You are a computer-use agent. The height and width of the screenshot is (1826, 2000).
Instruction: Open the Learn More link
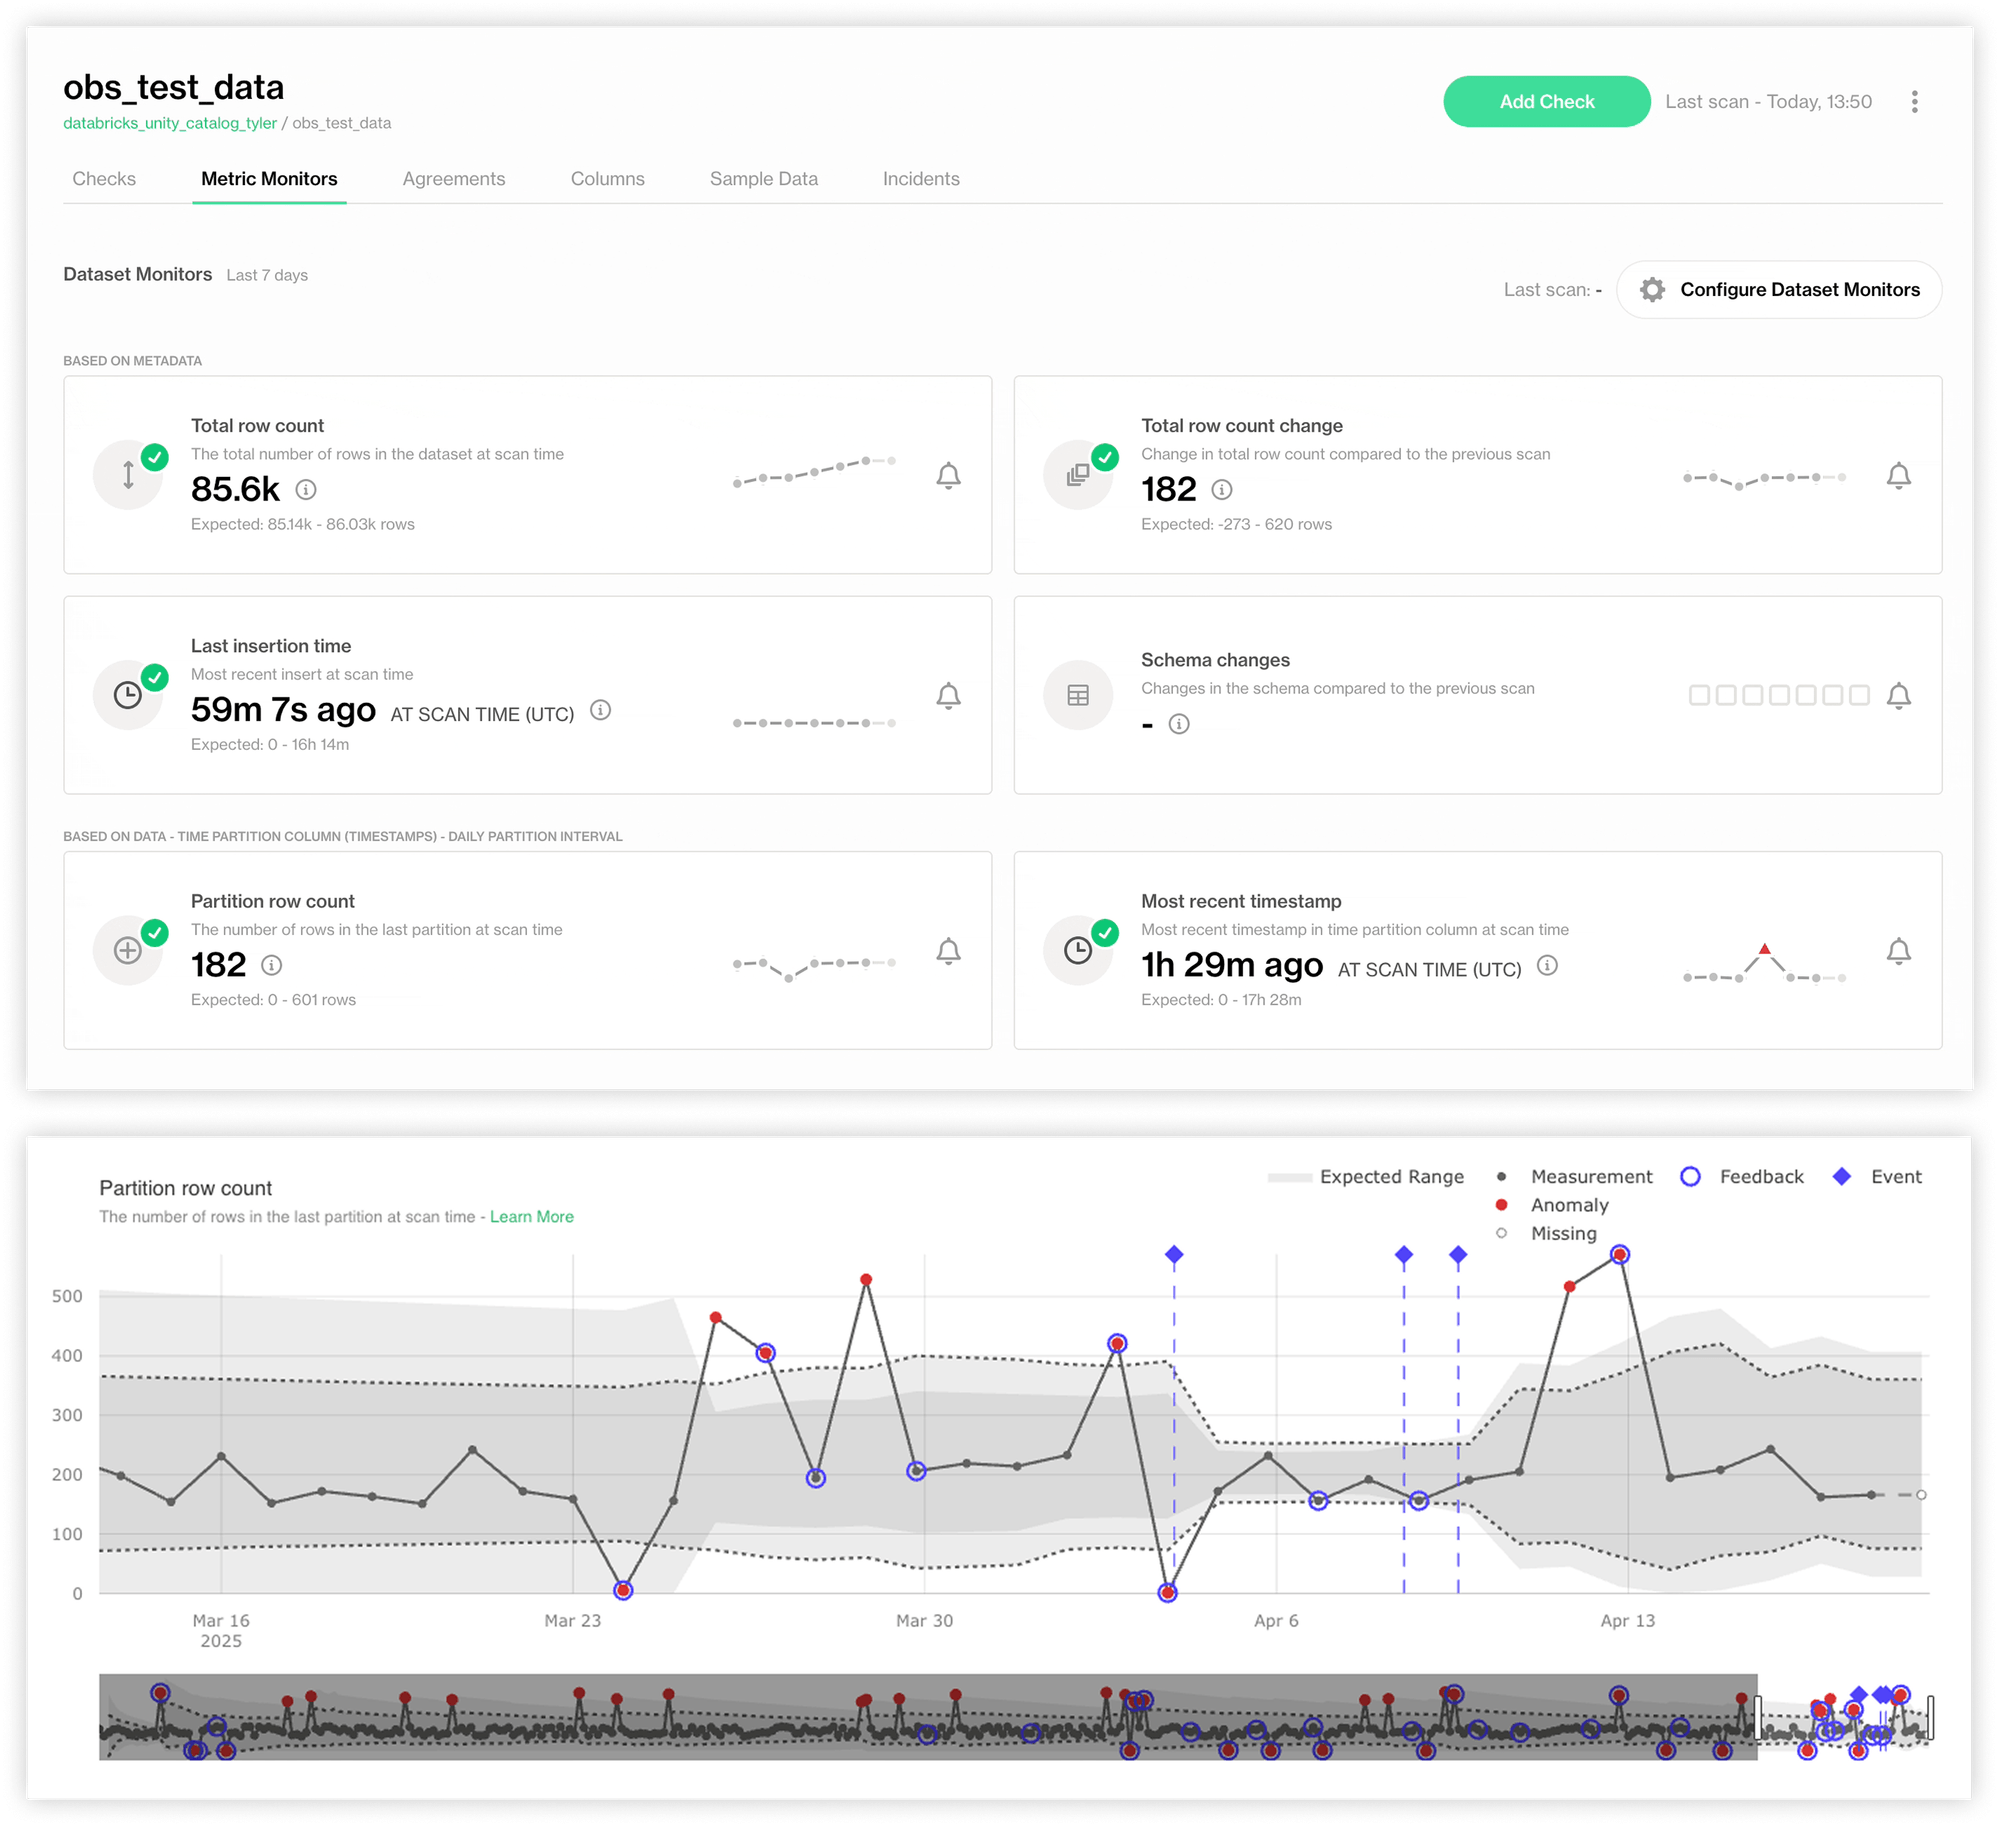[x=532, y=1216]
